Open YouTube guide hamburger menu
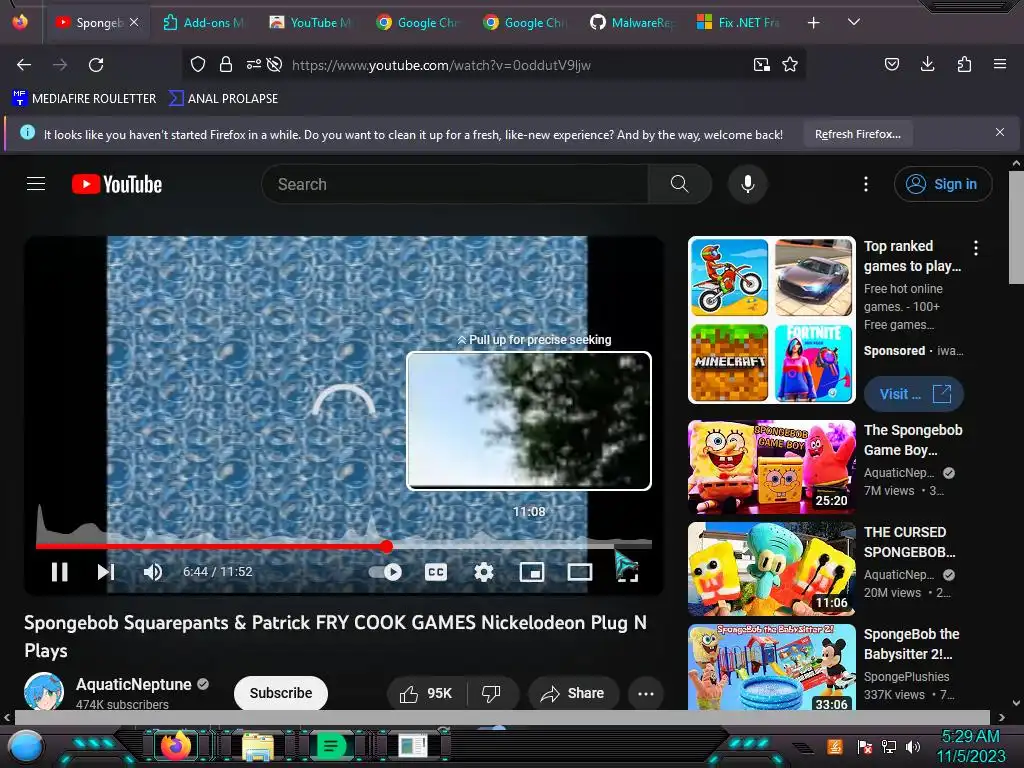1024x768 pixels. tap(36, 184)
